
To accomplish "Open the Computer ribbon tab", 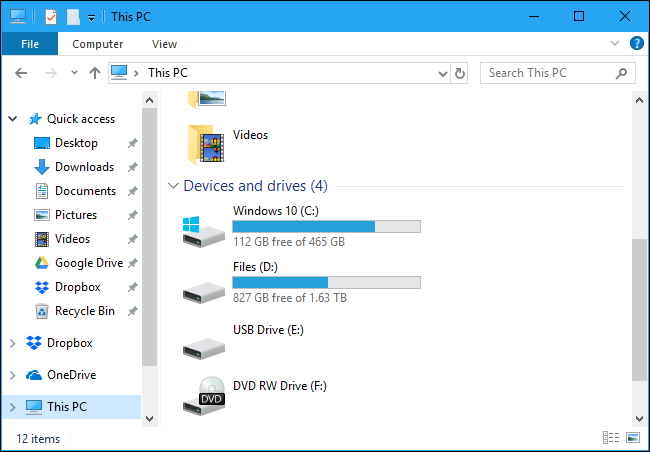I will [x=97, y=44].
